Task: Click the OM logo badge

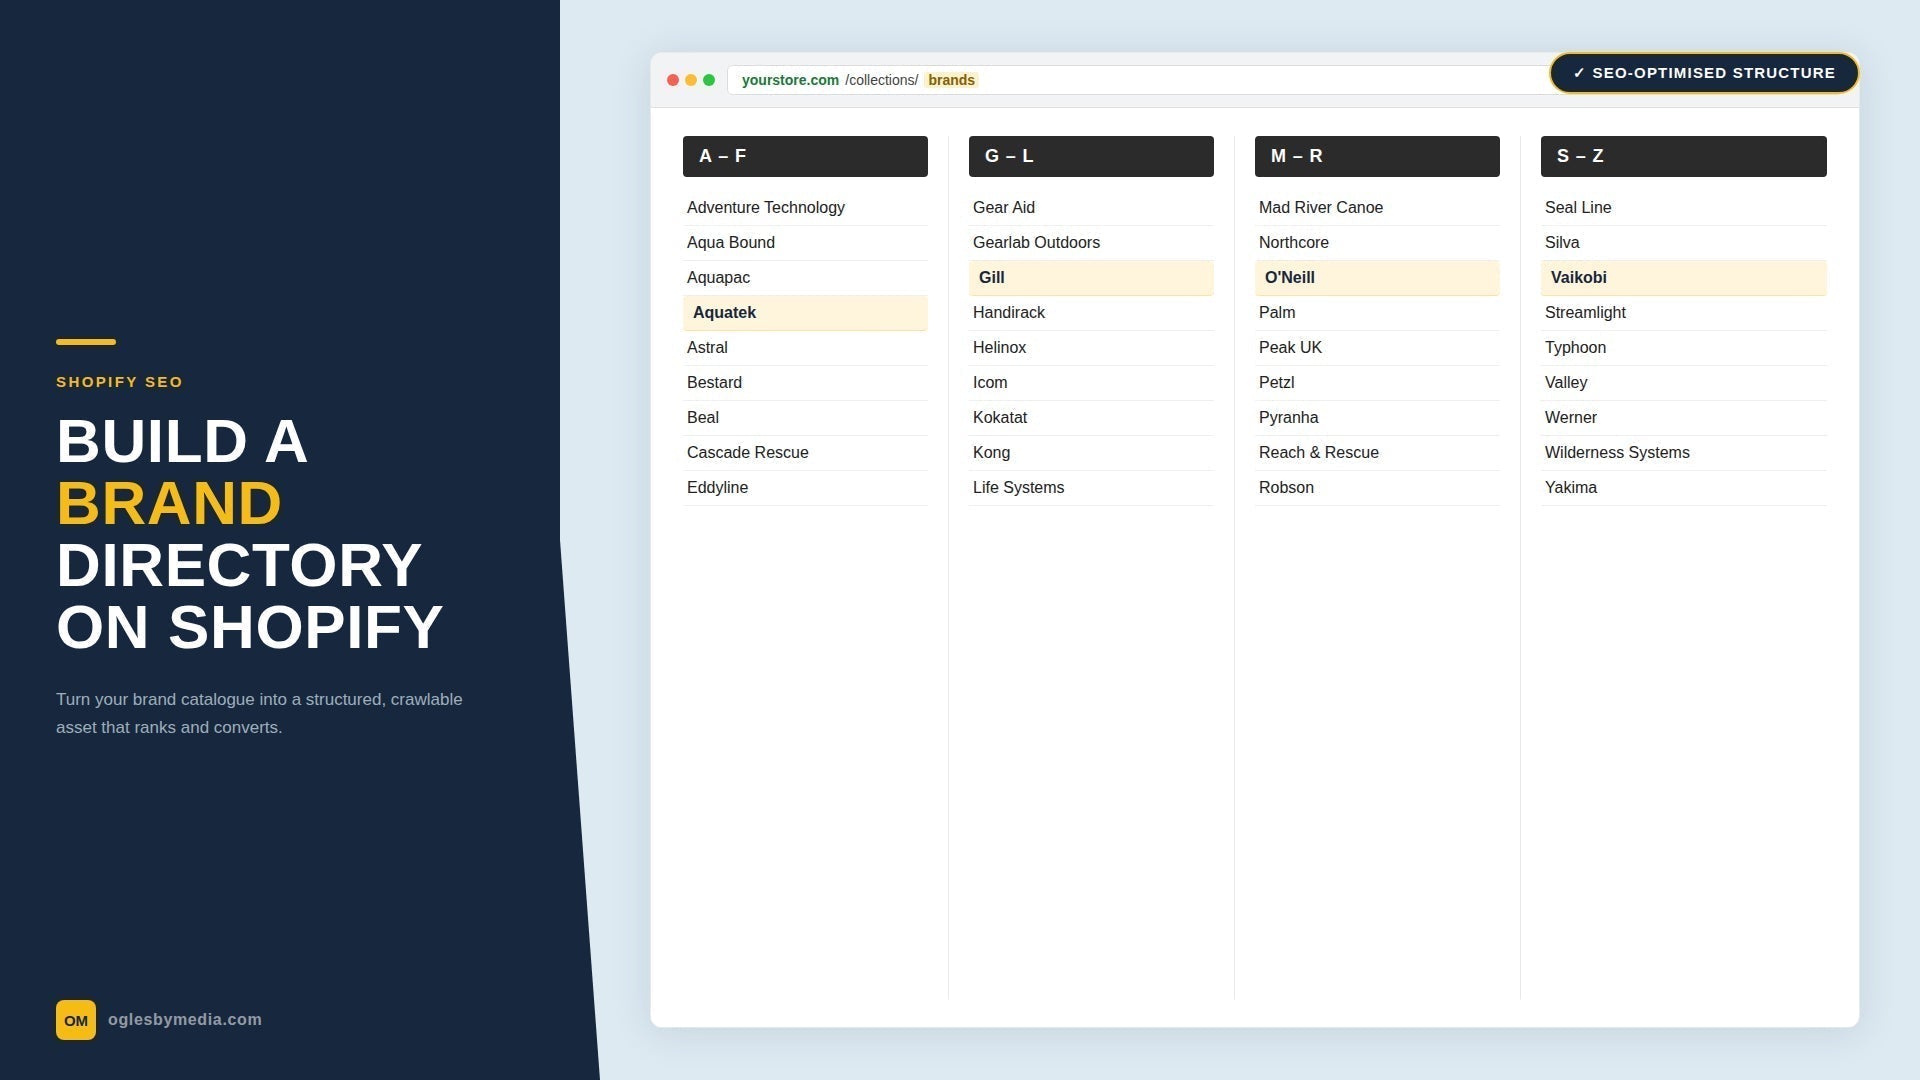Action: (x=76, y=1020)
